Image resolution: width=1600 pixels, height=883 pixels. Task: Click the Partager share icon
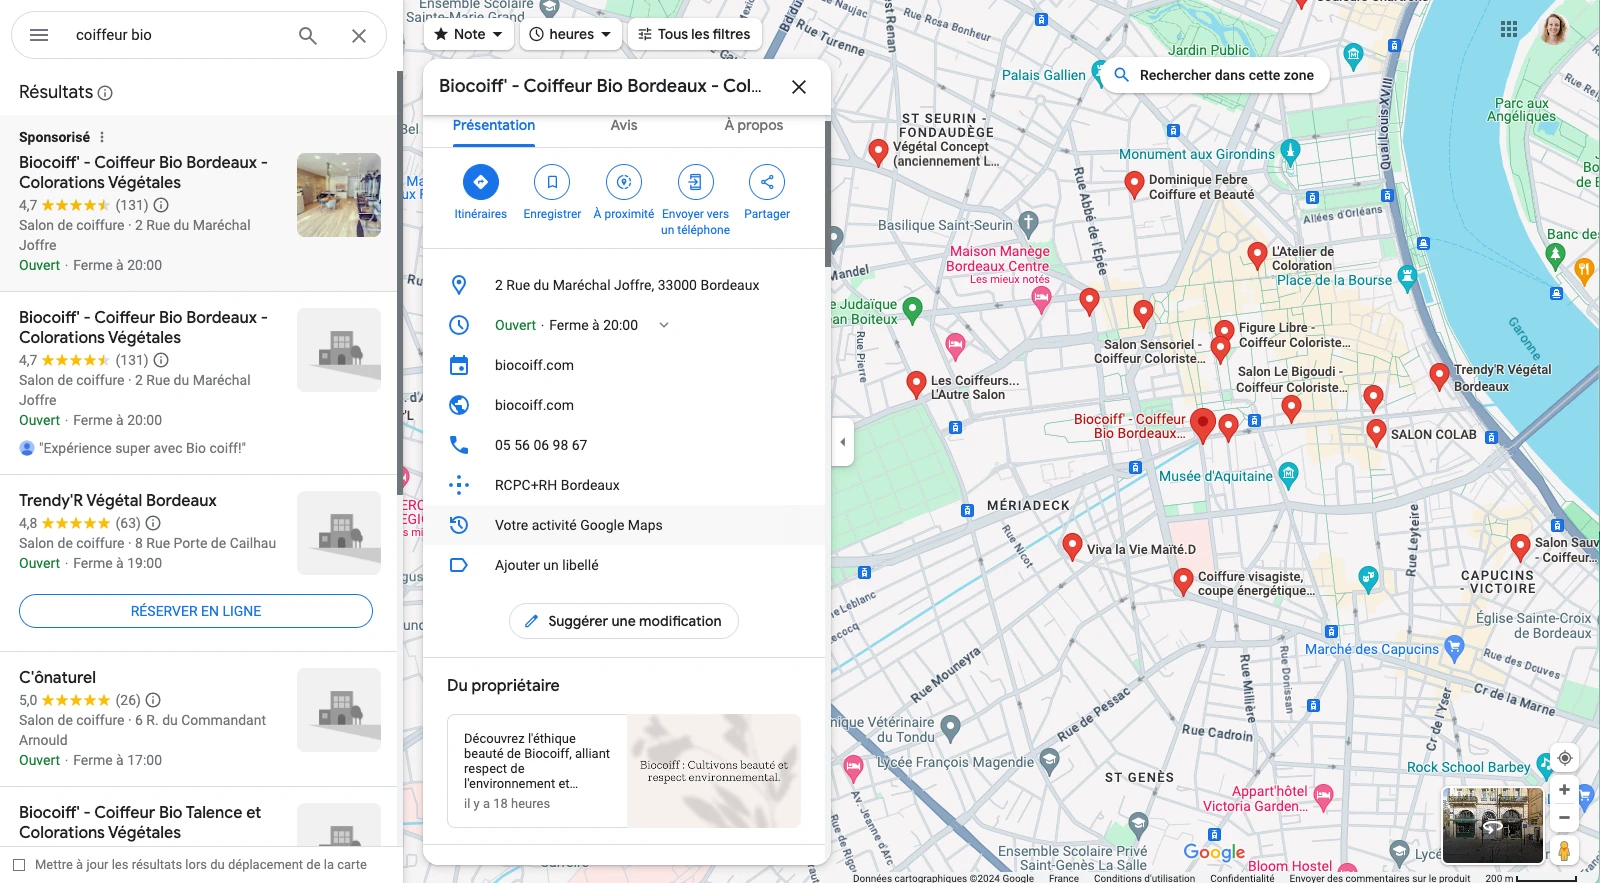pos(767,182)
